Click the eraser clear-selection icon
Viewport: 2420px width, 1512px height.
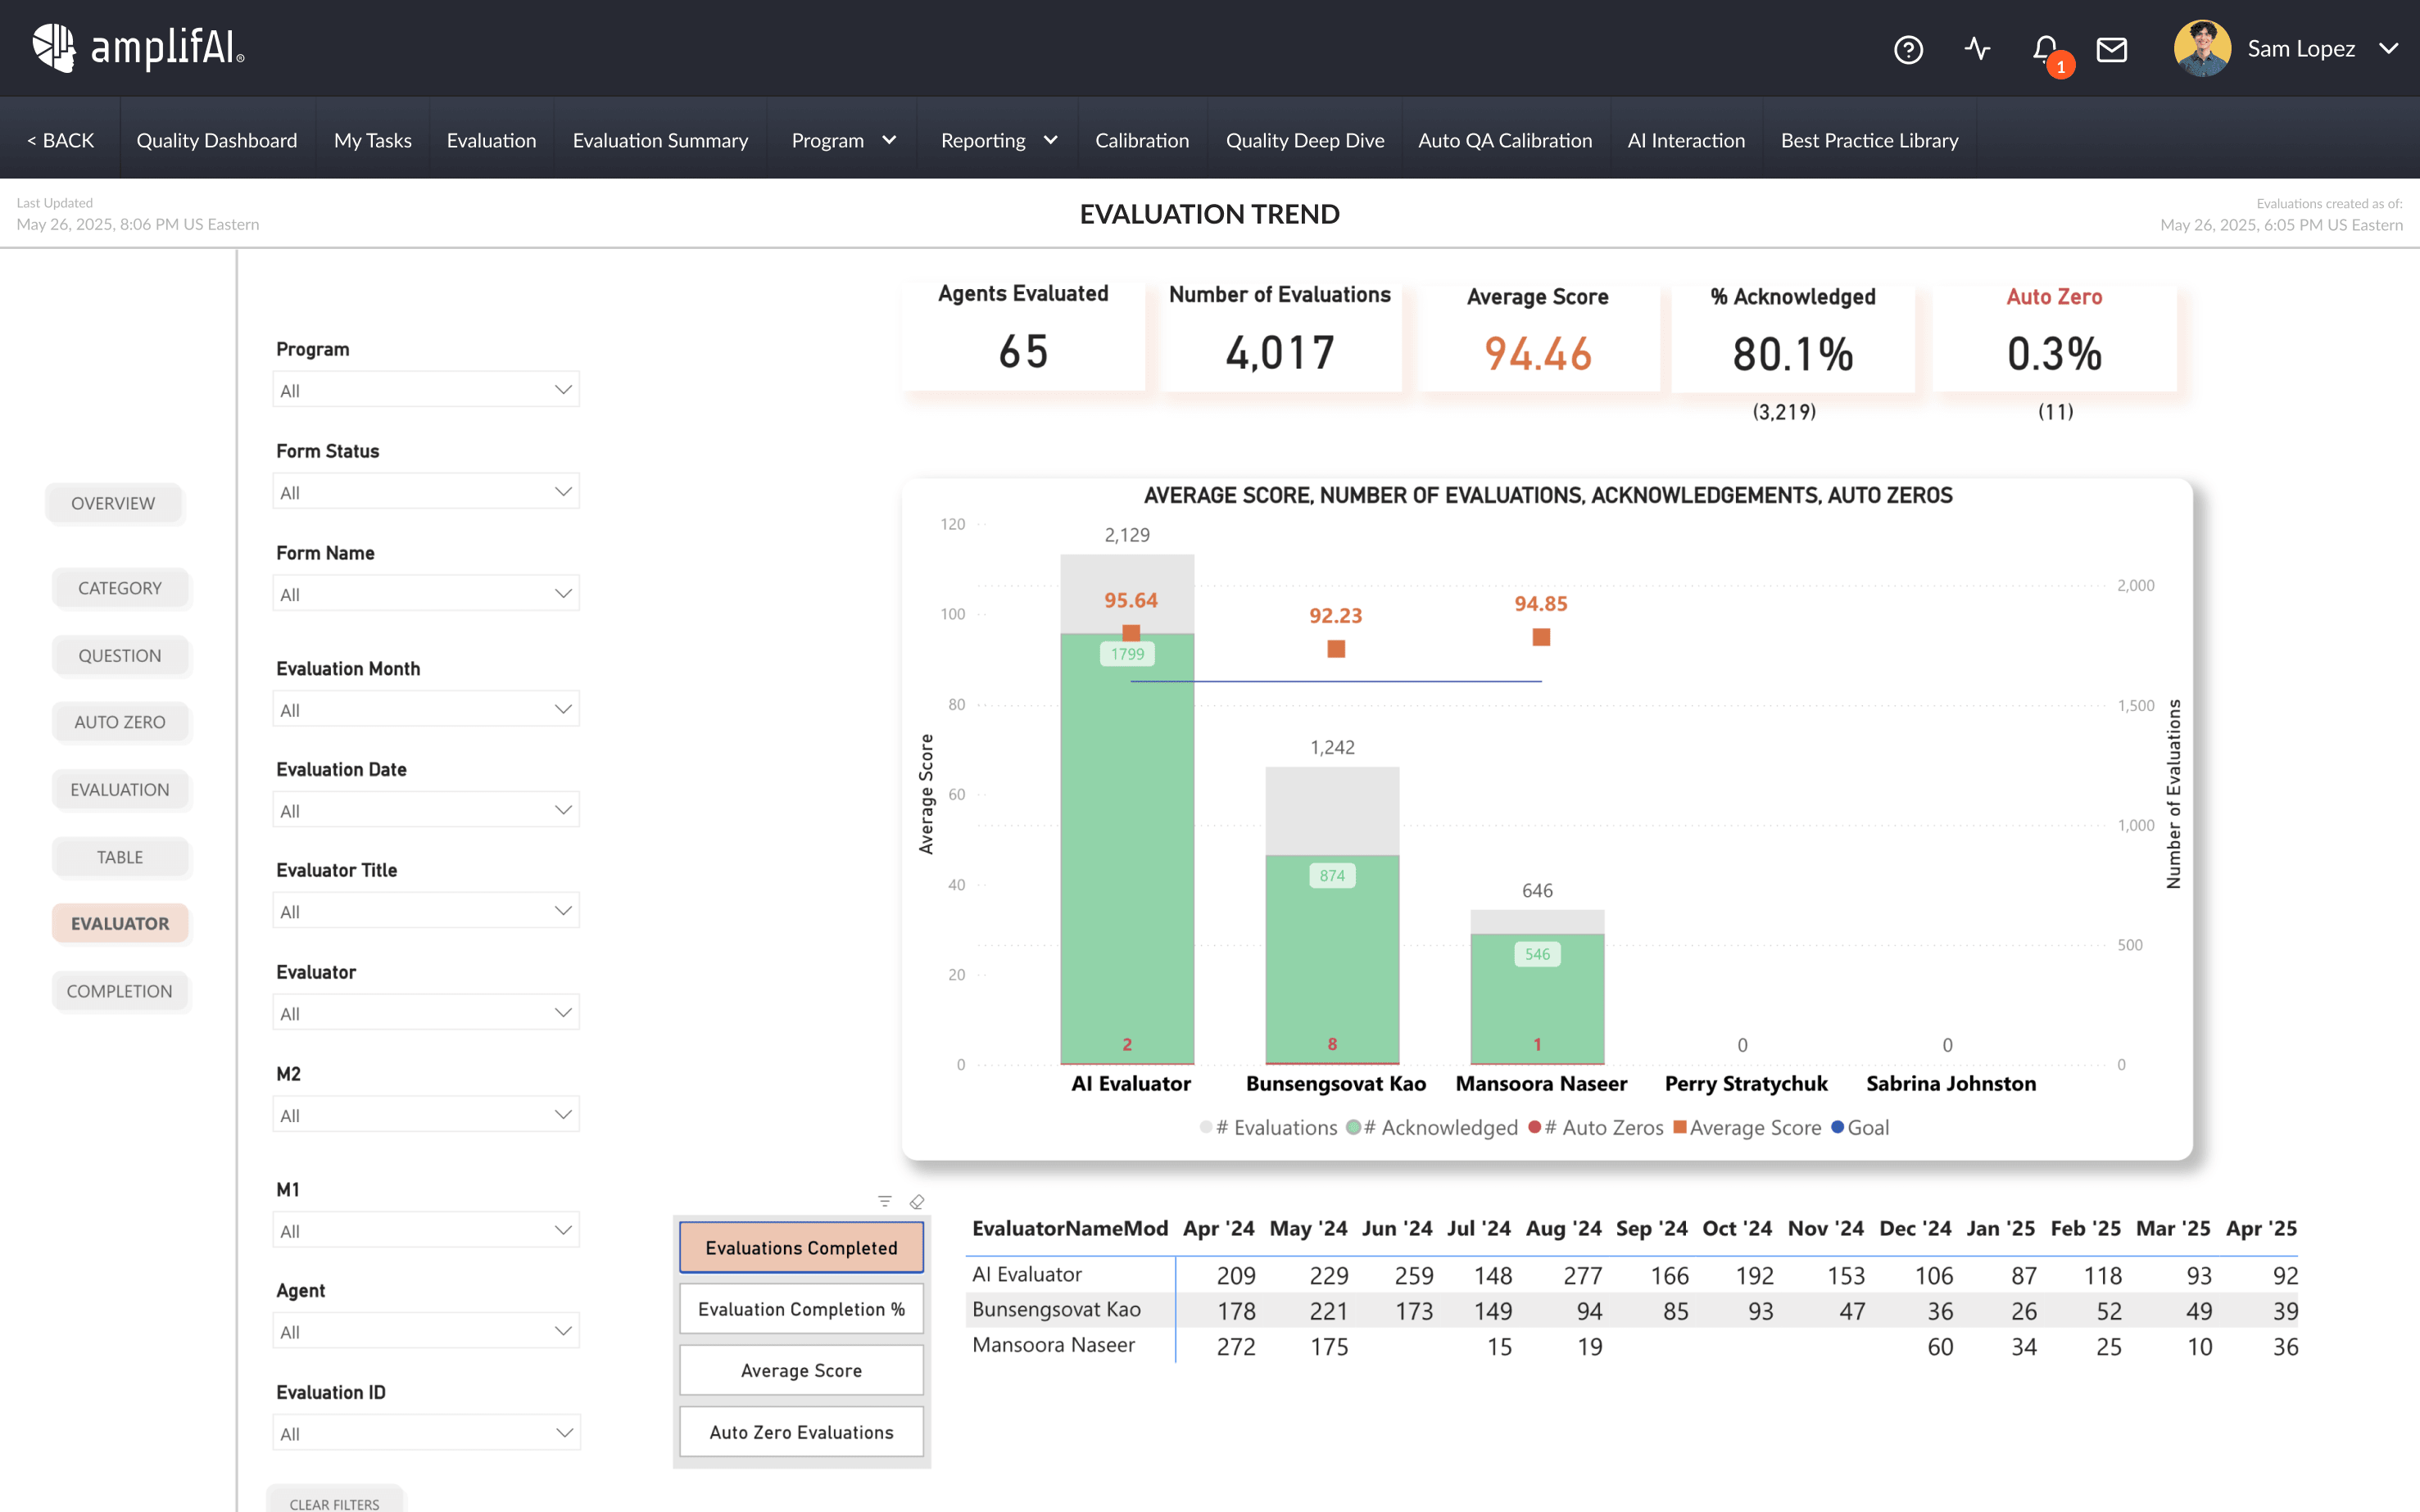tap(917, 1201)
